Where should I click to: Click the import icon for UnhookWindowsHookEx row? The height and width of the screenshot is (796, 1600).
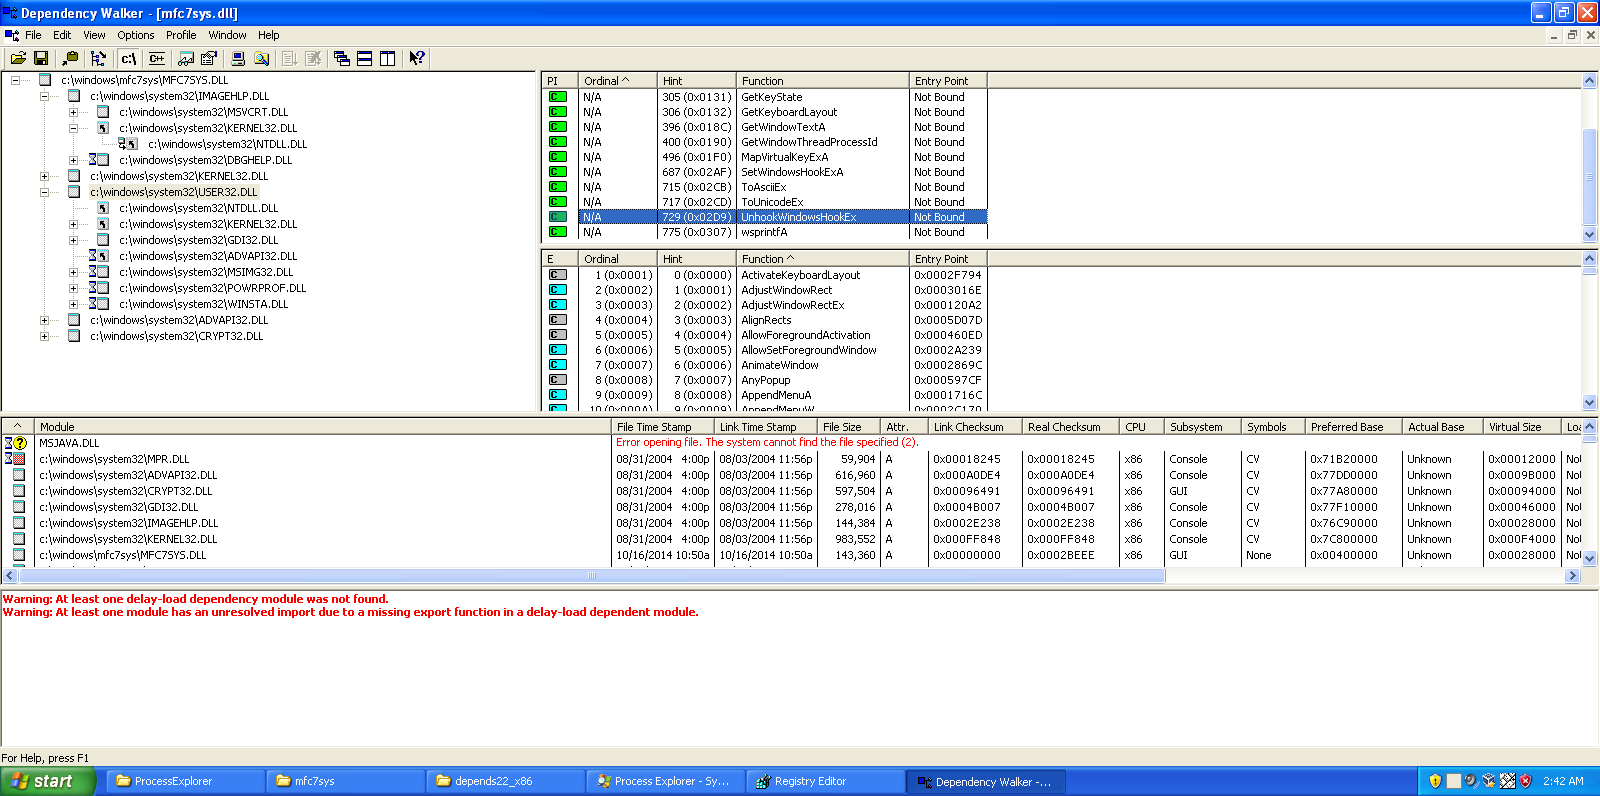click(558, 217)
